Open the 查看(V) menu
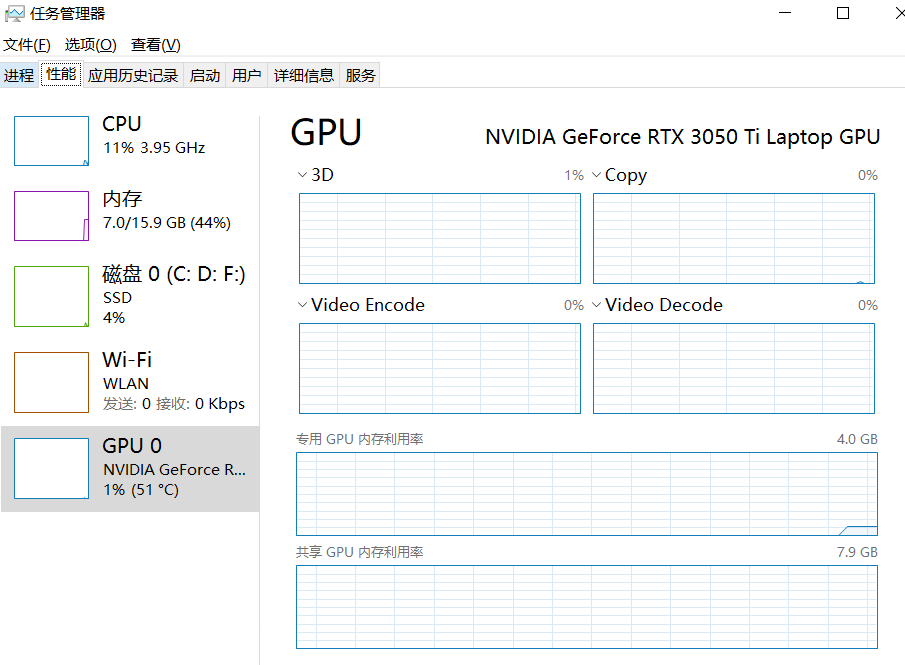This screenshot has width=905, height=665. (x=155, y=45)
